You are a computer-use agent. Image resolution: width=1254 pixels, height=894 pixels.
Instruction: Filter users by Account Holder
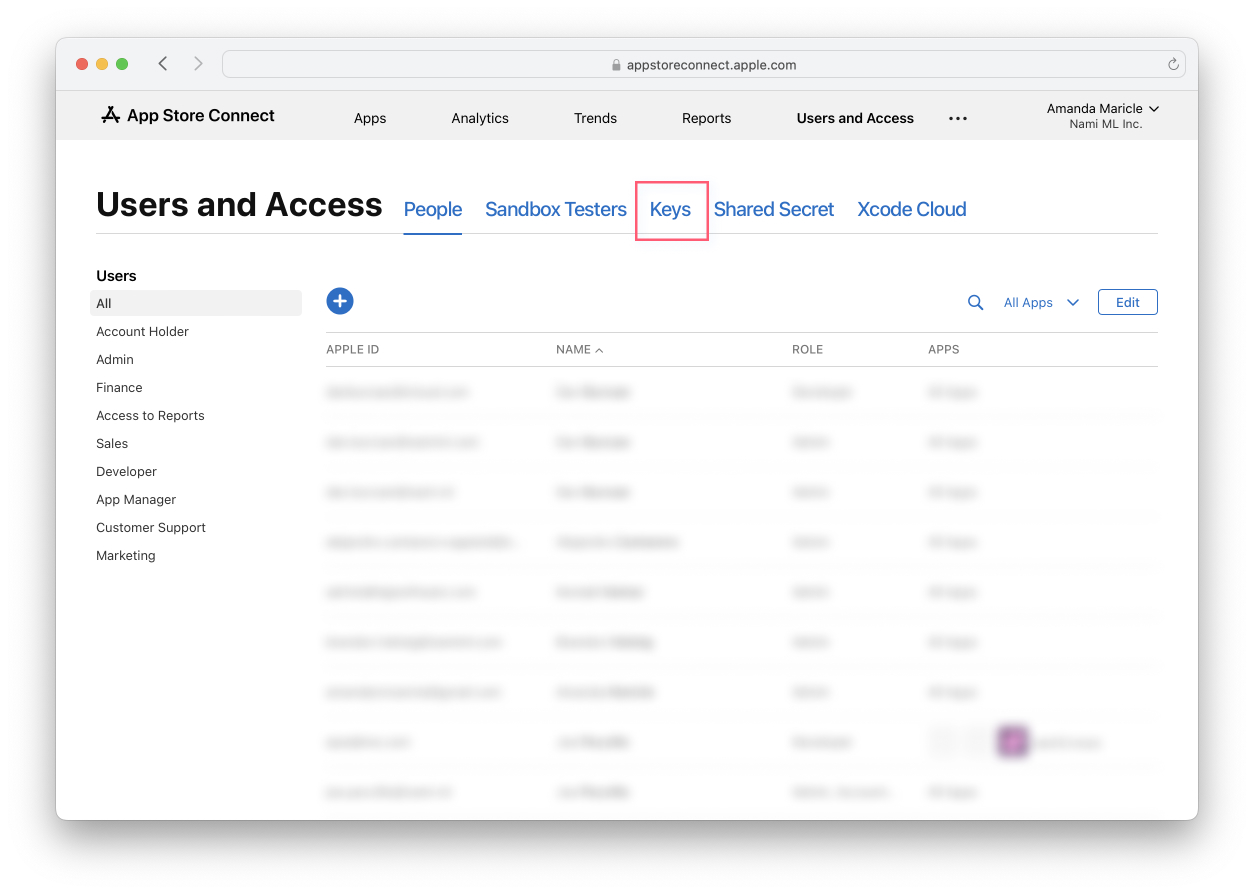click(x=142, y=331)
